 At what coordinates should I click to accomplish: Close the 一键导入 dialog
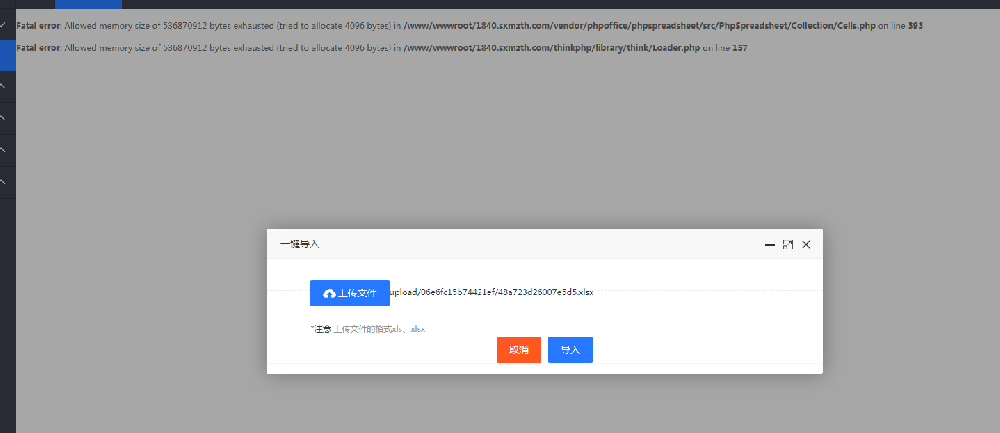tap(806, 244)
